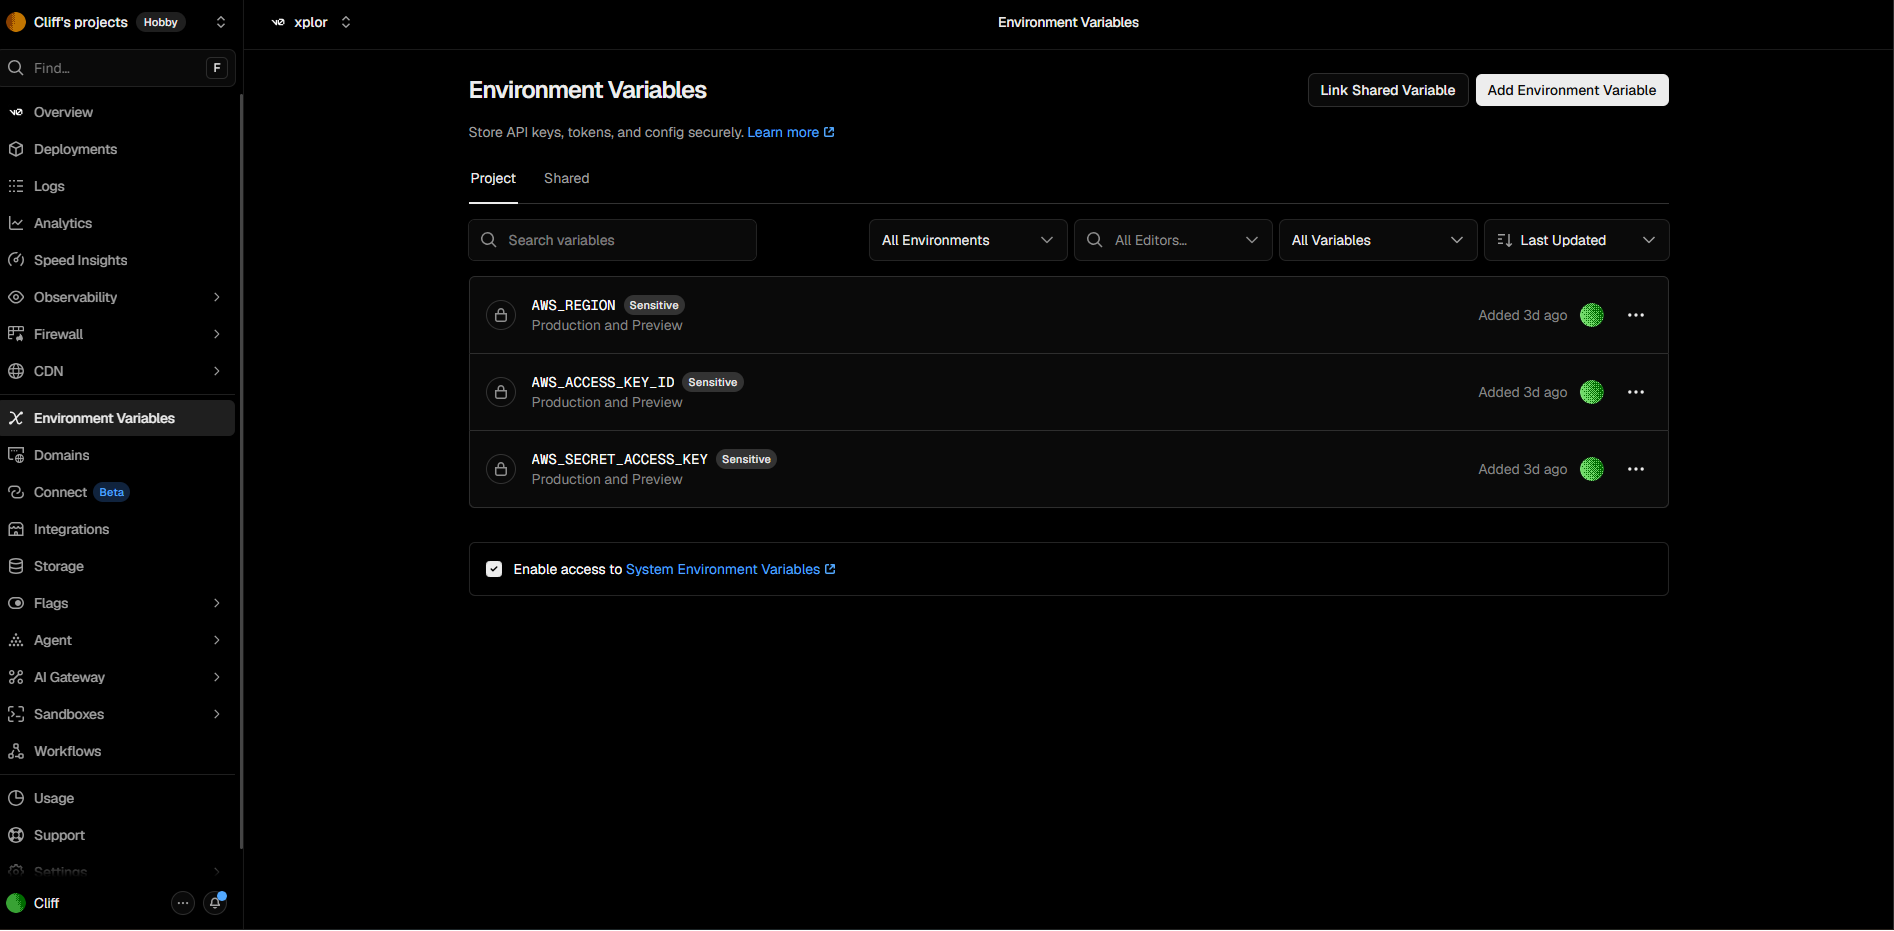This screenshot has width=1894, height=931.
Task: Open the Observability eye icon
Action: coord(16,297)
